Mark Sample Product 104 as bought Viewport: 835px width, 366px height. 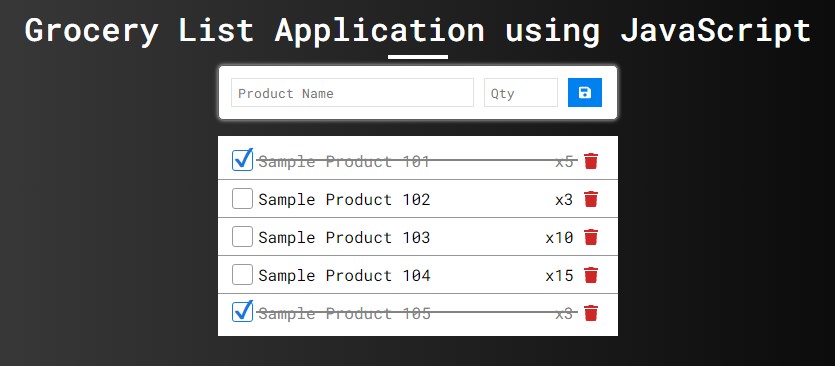(242, 275)
